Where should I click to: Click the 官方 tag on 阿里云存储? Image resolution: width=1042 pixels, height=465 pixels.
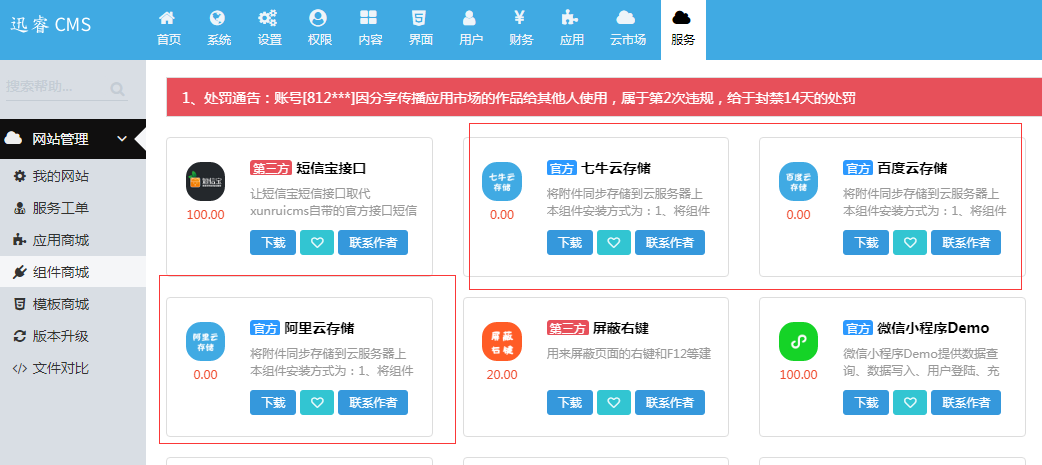point(265,328)
